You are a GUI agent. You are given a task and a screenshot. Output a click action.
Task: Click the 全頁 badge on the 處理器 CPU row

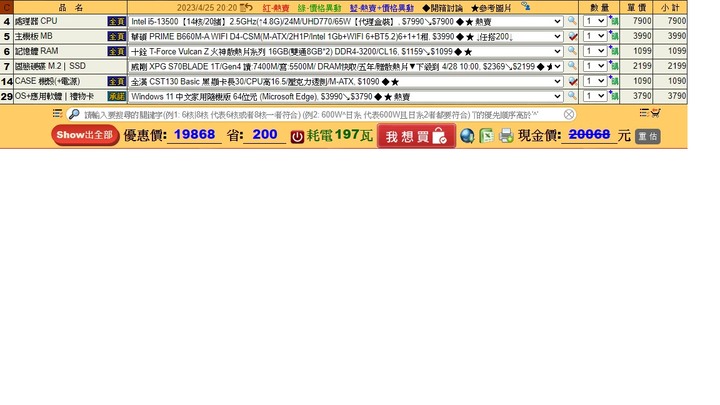117,22
